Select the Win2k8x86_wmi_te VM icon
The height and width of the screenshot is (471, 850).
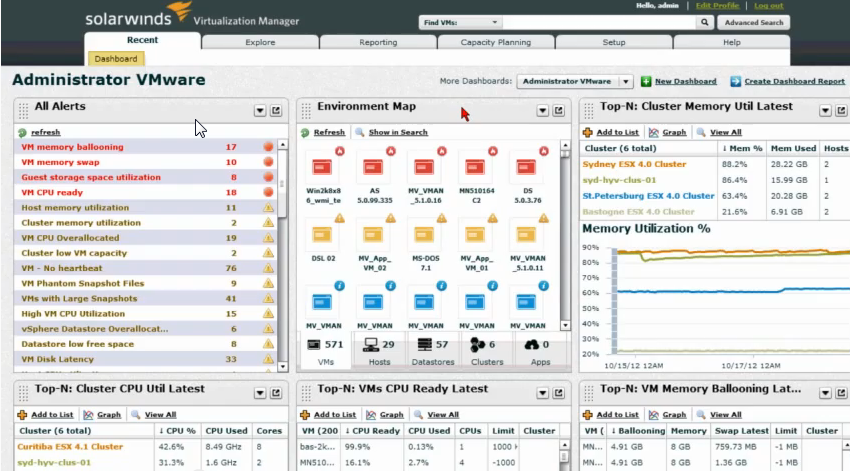(x=322, y=167)
